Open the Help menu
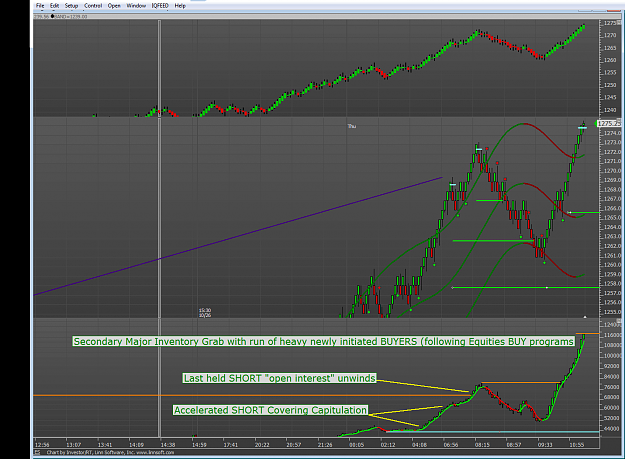Viewport: 625px width, 459px height. (x=180, y=6)
